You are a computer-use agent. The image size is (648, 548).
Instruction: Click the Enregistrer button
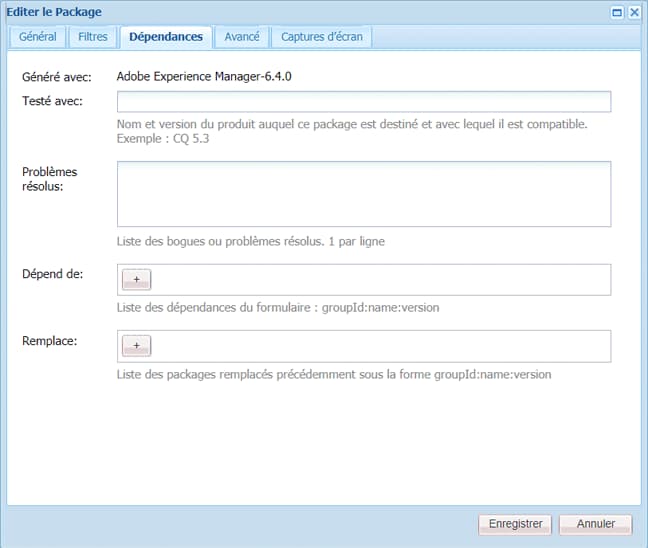515,524
